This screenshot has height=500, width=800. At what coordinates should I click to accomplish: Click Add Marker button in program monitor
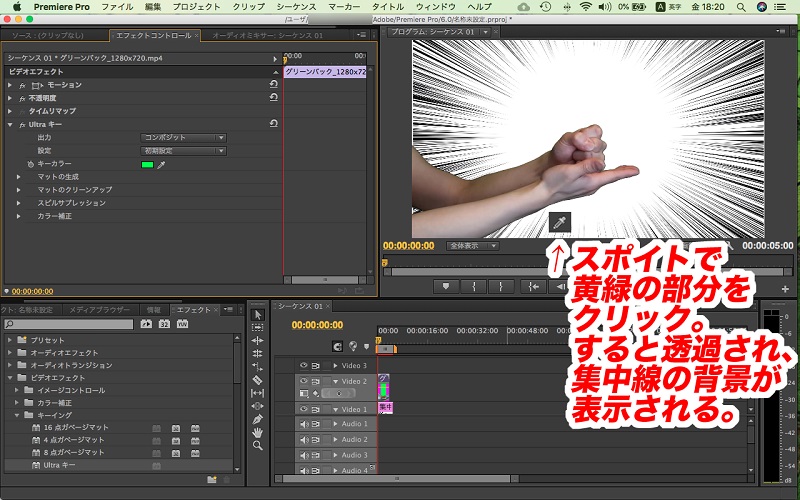pos(445,287)
